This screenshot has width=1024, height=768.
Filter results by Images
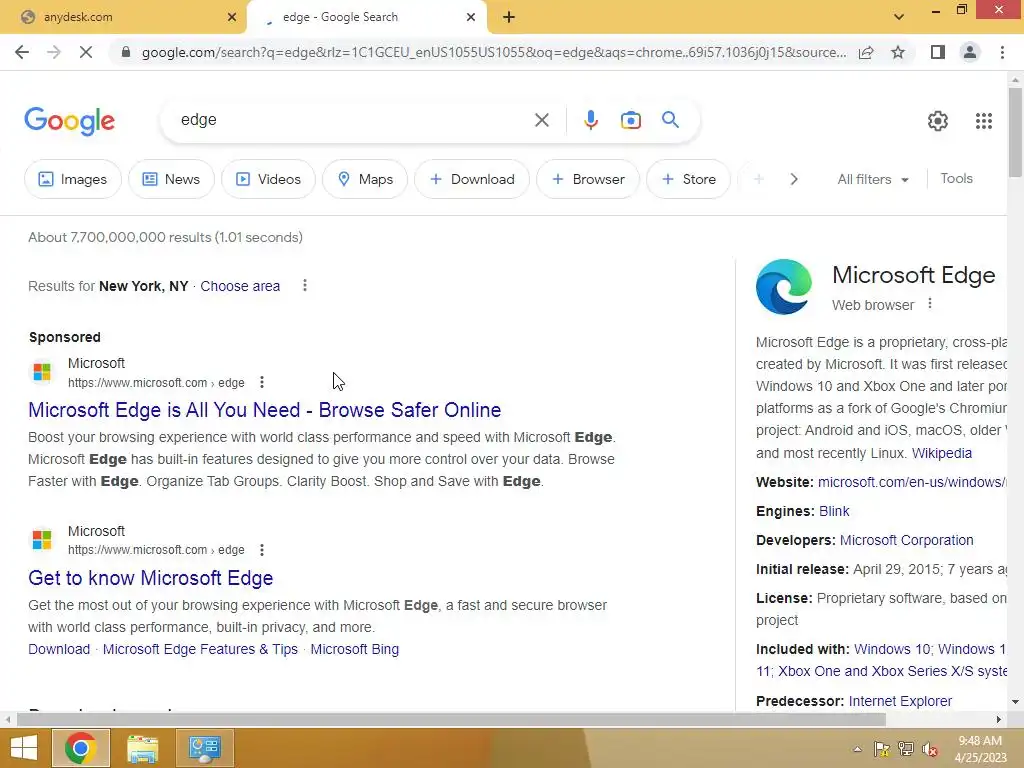point(72,179)
